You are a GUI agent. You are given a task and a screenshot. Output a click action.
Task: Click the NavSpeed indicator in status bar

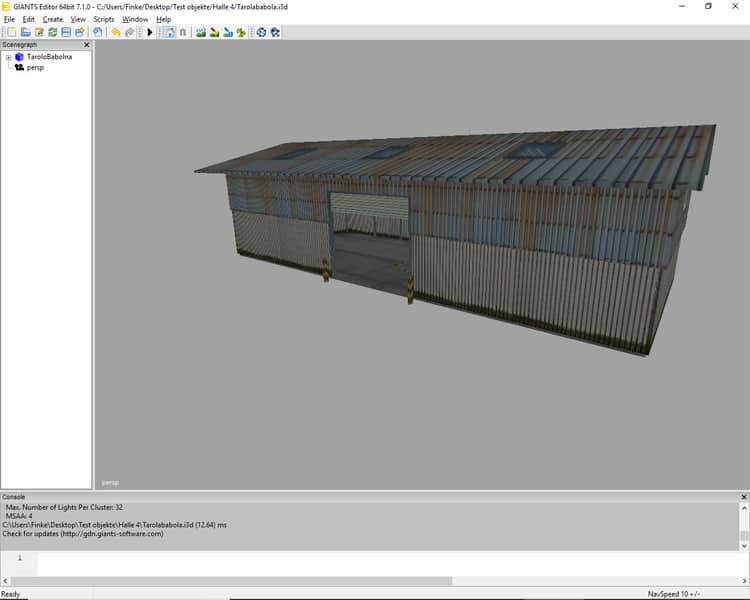pos(675,594)
